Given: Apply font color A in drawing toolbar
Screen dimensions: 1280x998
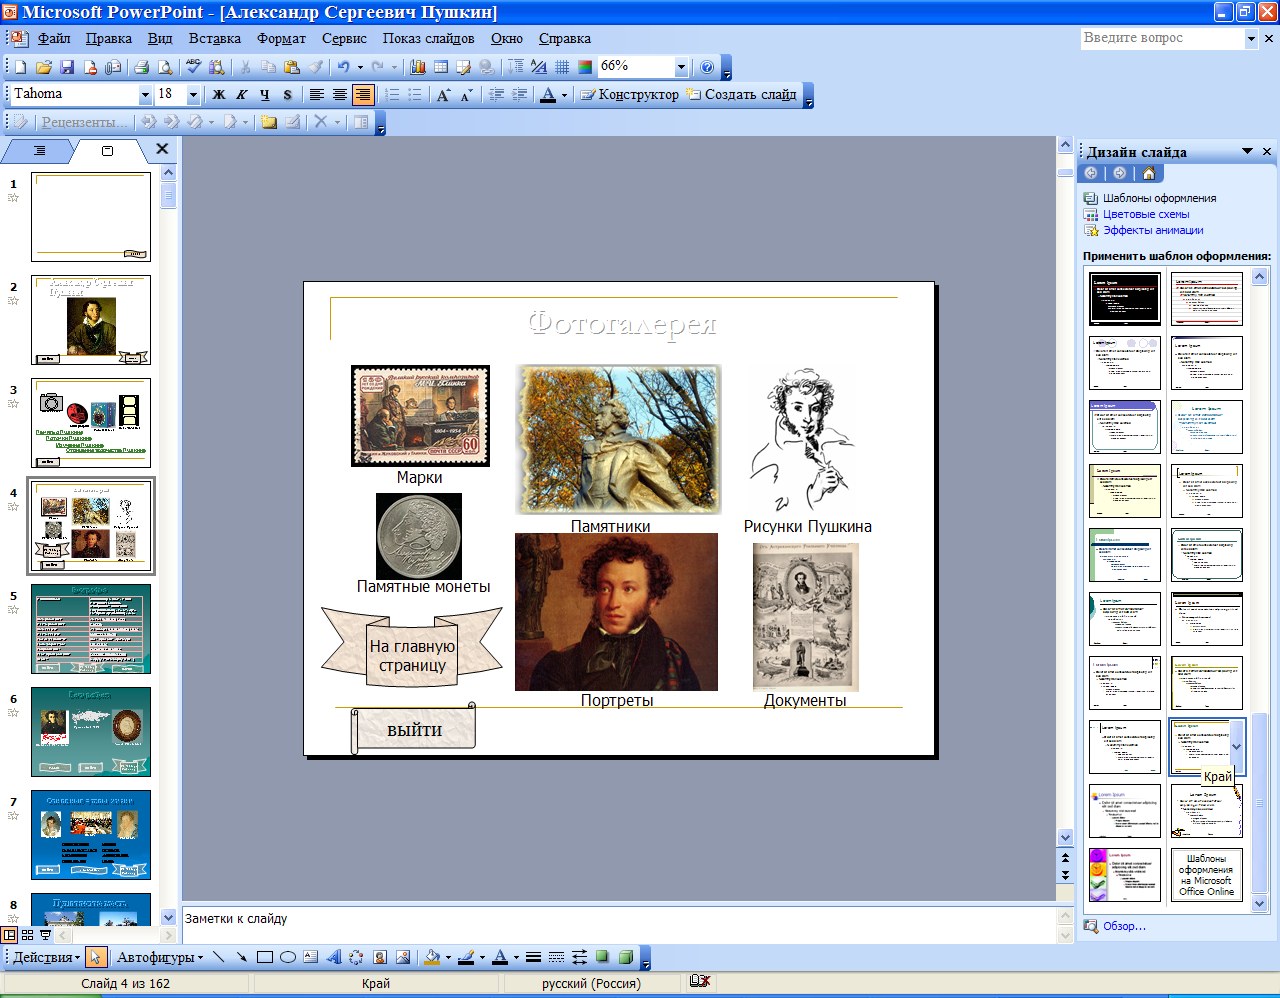Looking at the screenshot, I should pos(500,957).
